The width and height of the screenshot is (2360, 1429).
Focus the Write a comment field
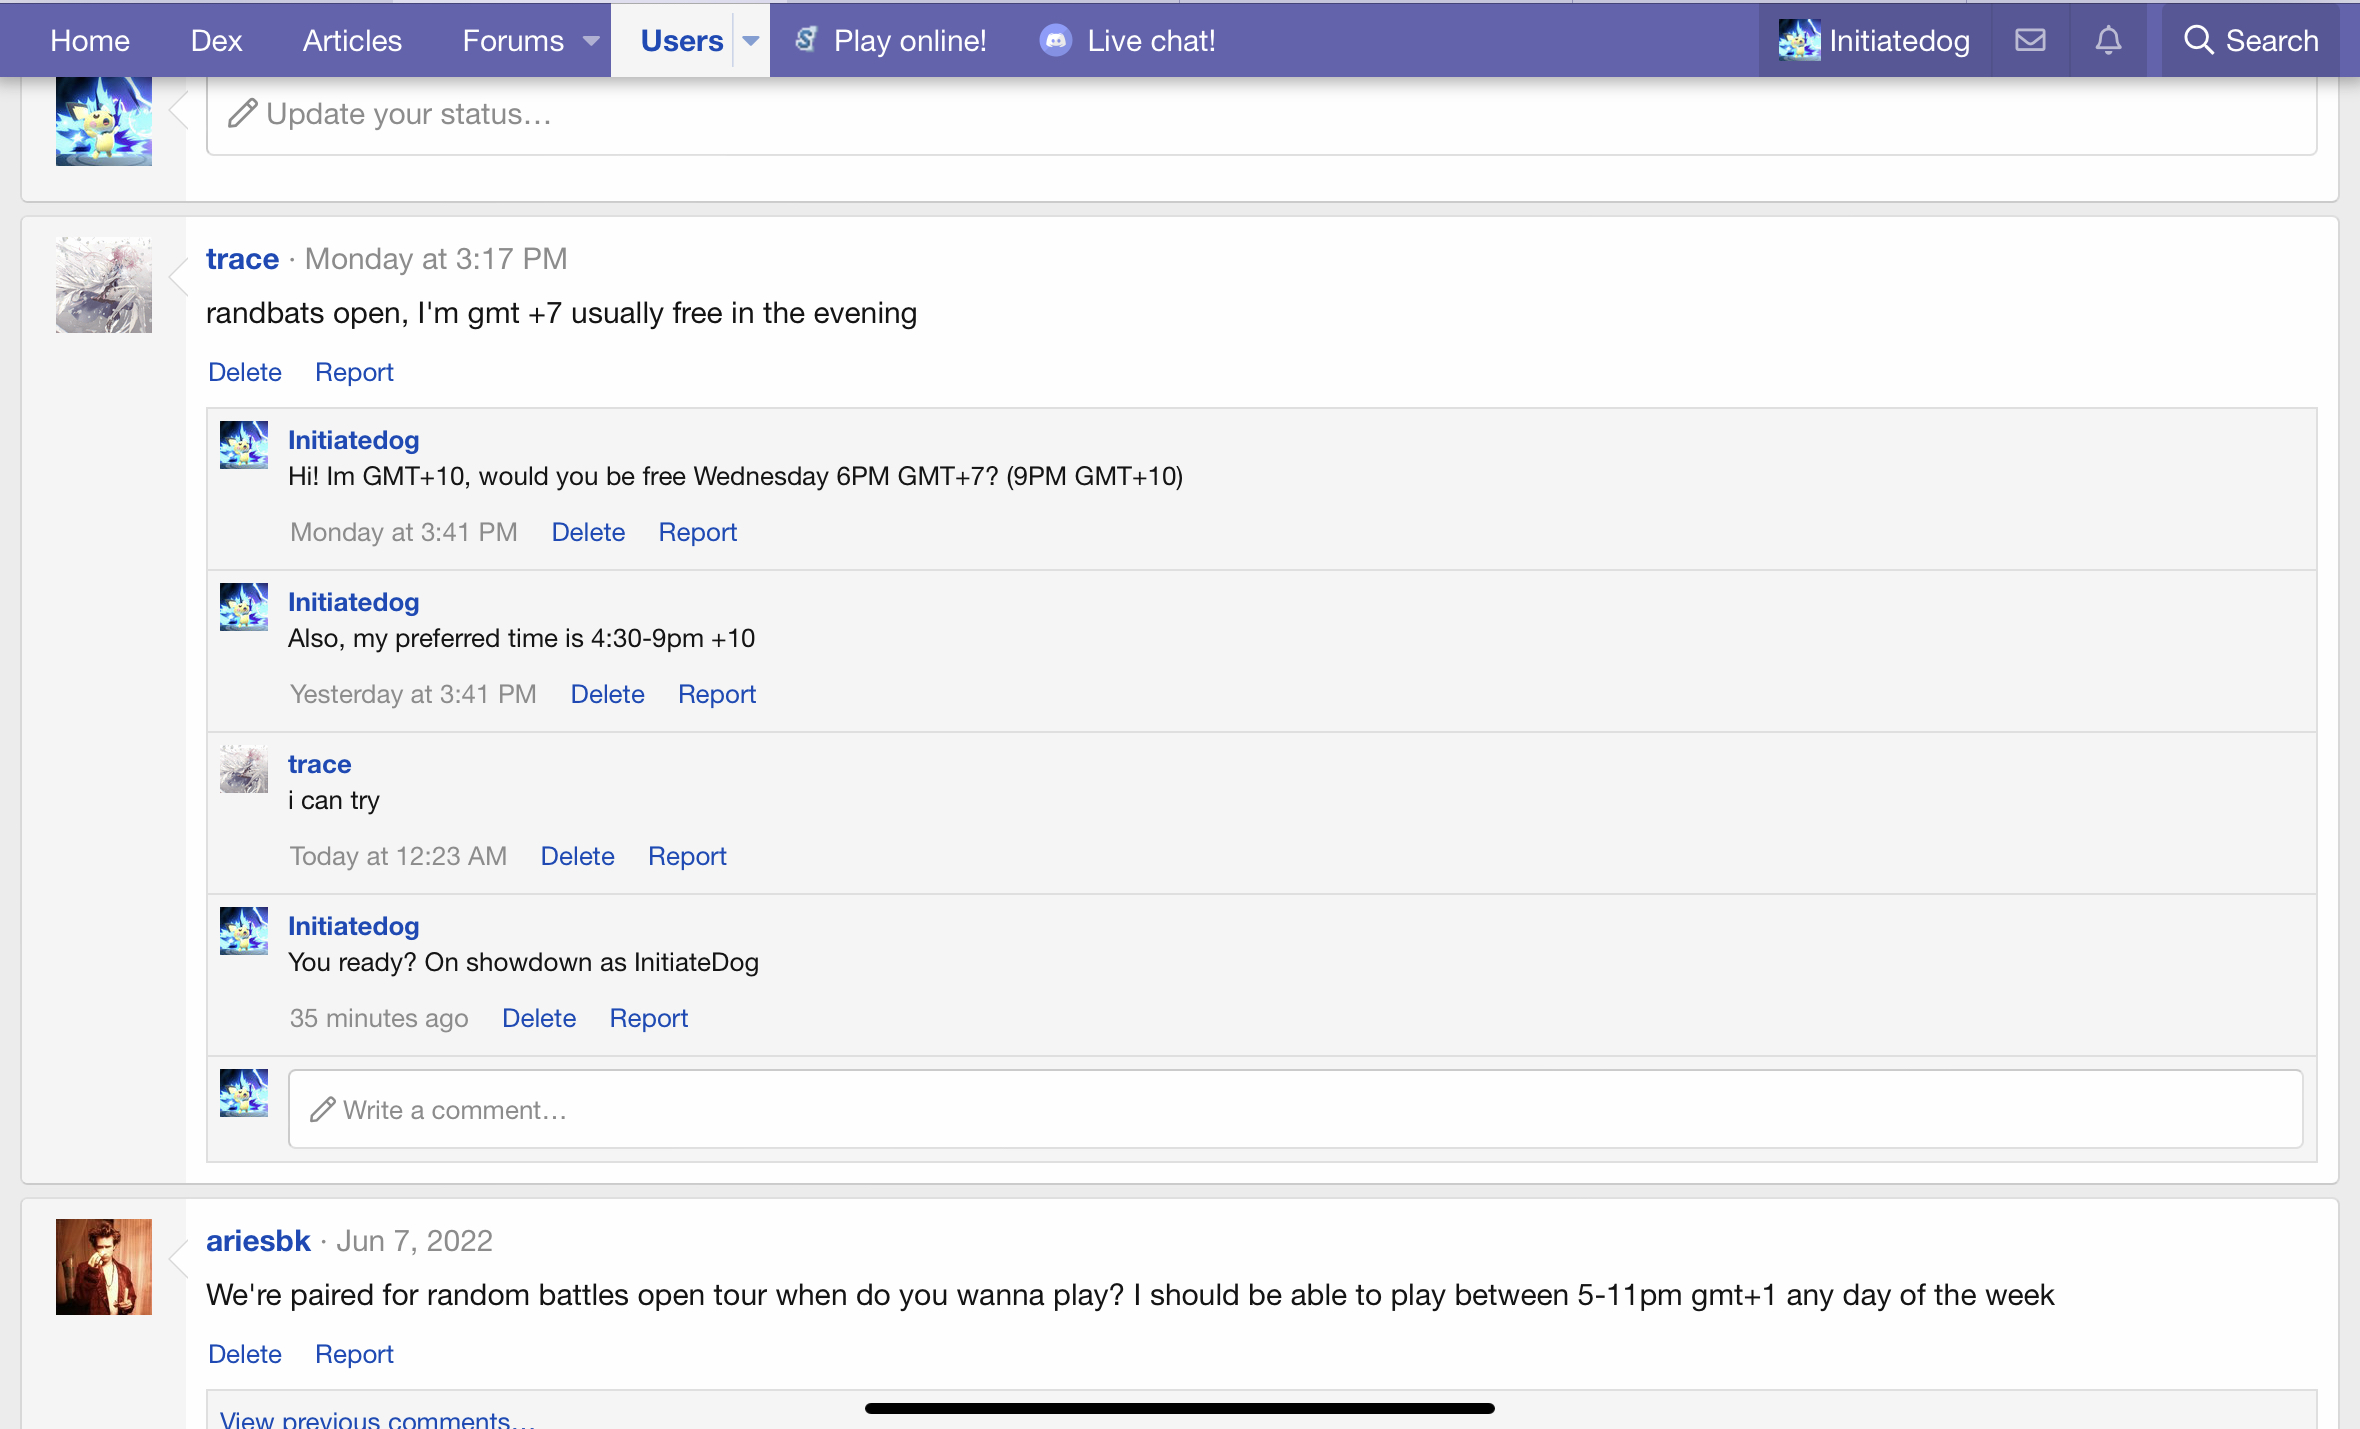[x=1295, y=1109]
